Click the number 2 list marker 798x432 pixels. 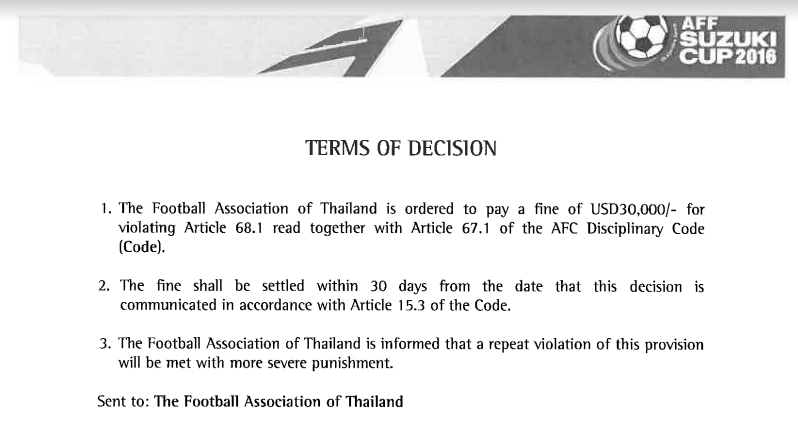[104, 286]
